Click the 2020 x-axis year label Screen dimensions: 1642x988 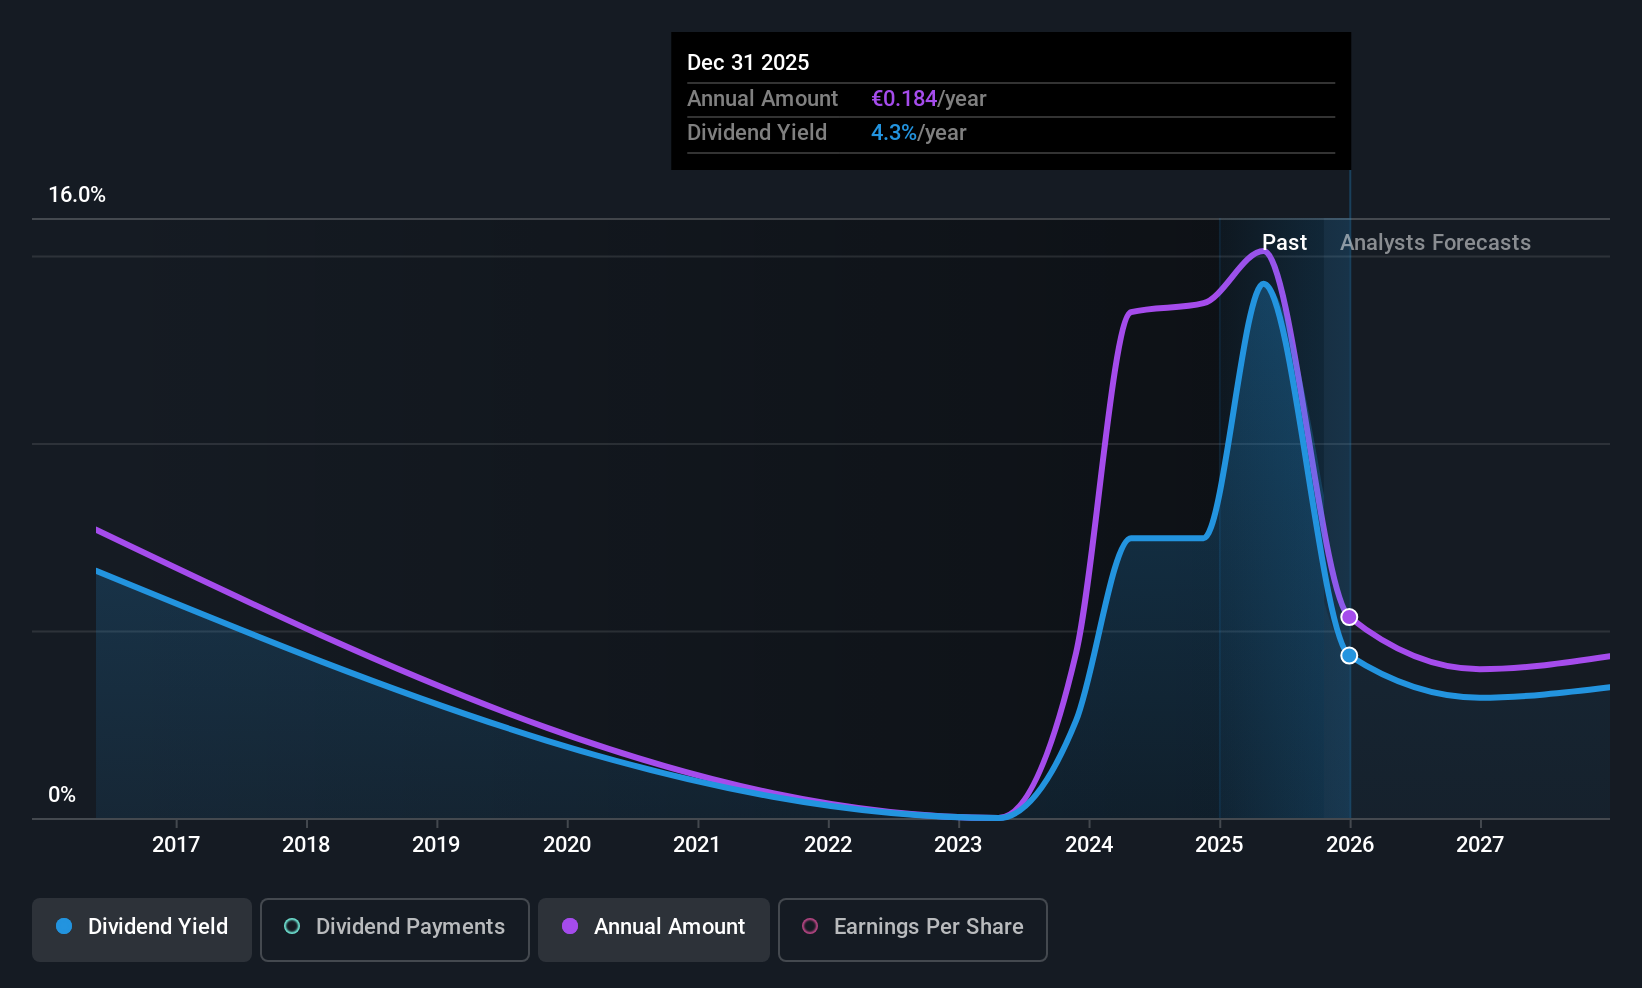(567, 845)
